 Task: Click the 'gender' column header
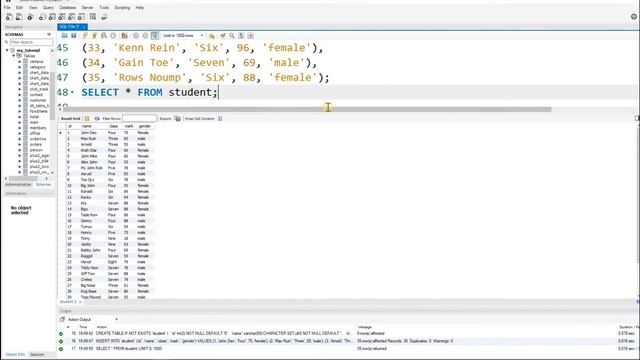[x=145, y=126]
